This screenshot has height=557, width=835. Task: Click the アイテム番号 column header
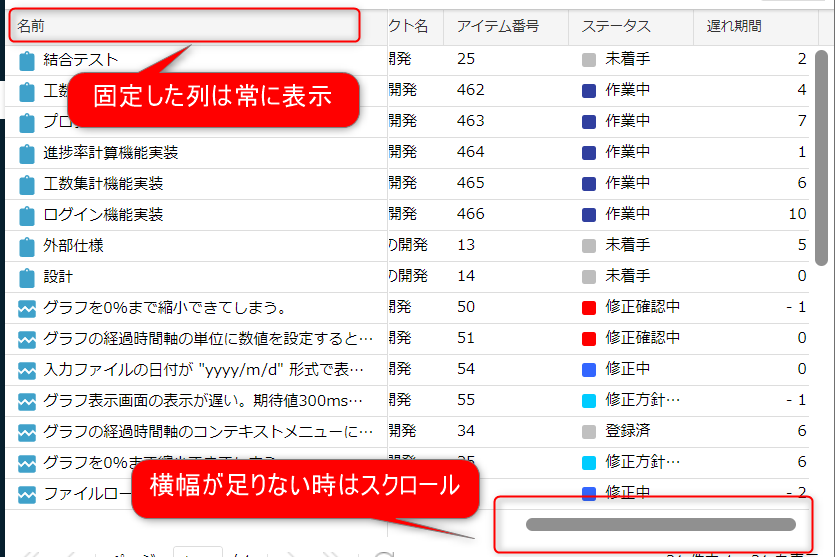click(x=498, y=26)
